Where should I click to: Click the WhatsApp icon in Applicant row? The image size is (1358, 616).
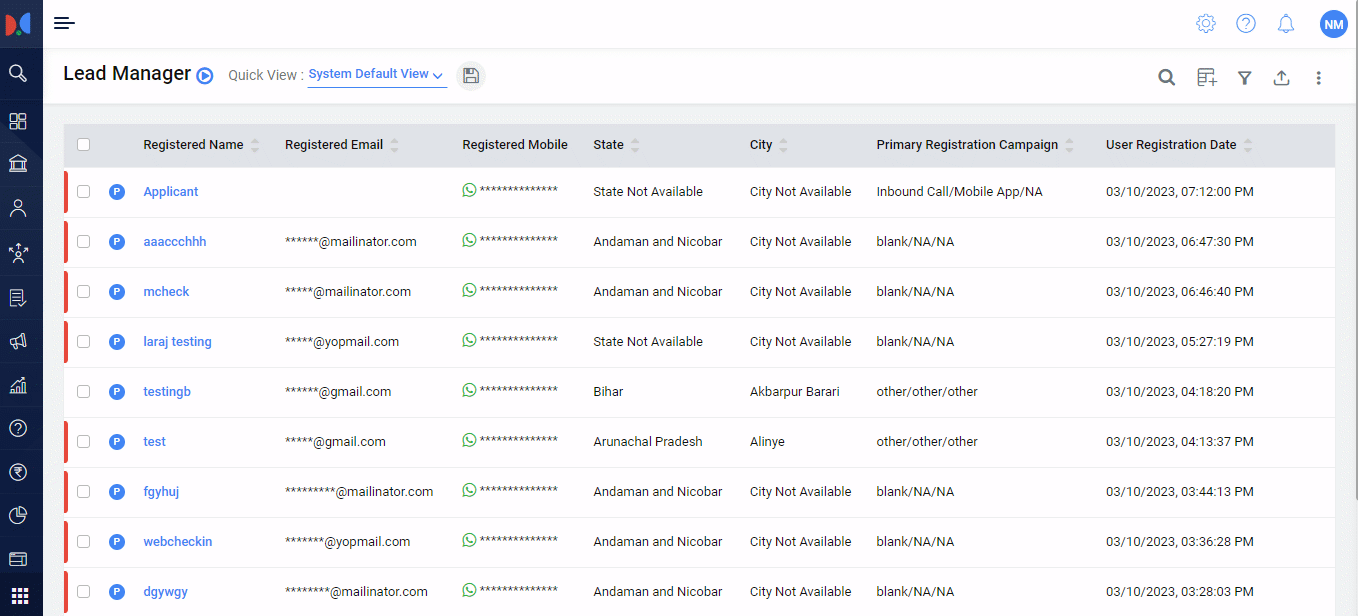469,190
